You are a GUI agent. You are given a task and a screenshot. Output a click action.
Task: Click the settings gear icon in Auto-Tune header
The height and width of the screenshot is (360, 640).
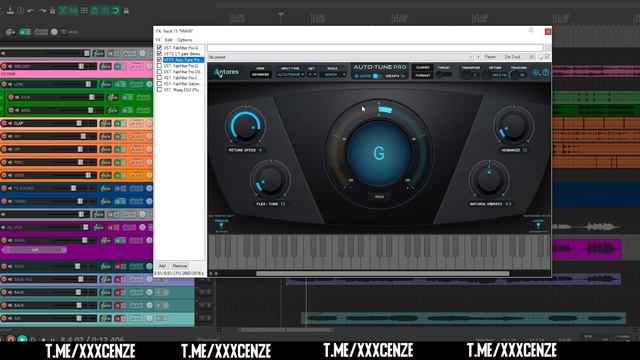(536, 73)
